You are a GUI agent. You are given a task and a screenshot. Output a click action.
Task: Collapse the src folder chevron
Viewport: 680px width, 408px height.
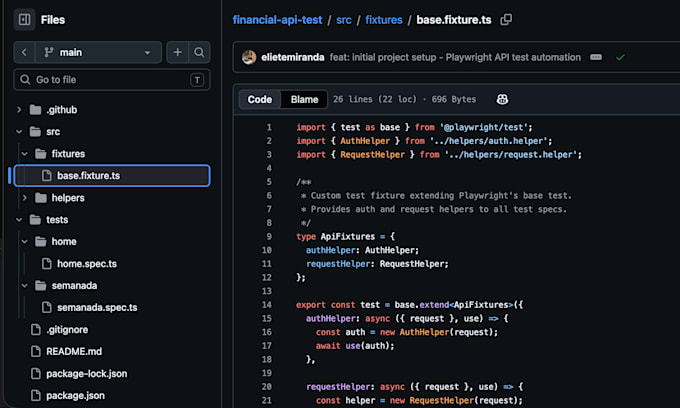coord(19,131)
